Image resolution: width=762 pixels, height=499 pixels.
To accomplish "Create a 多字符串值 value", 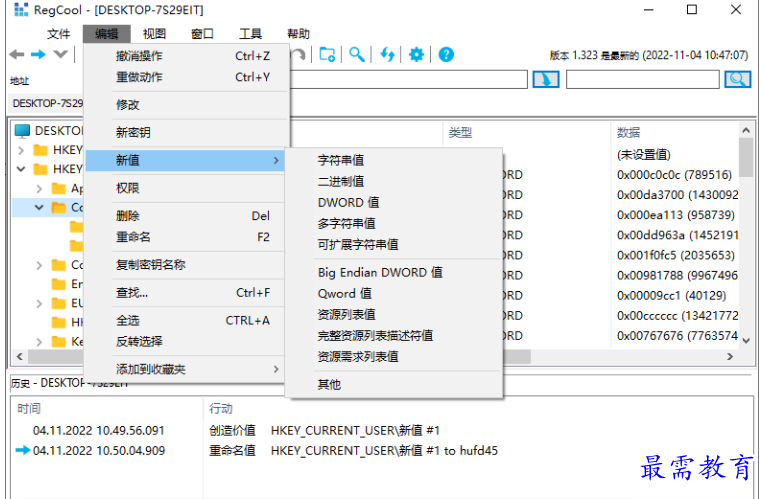I will 394,223.
